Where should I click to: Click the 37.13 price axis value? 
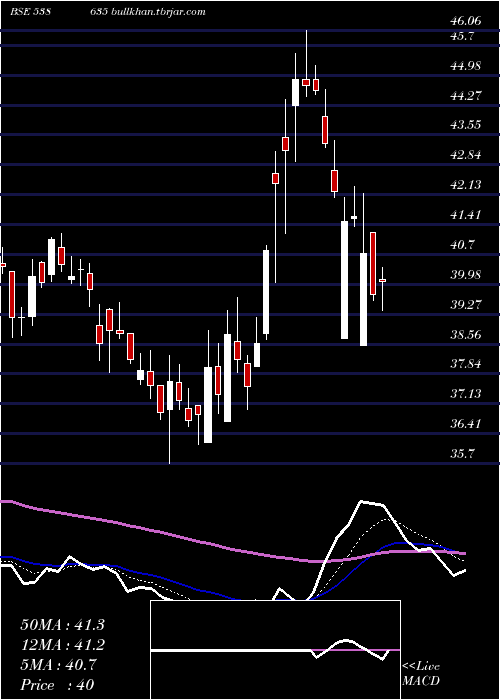click(x=466, y=394)
